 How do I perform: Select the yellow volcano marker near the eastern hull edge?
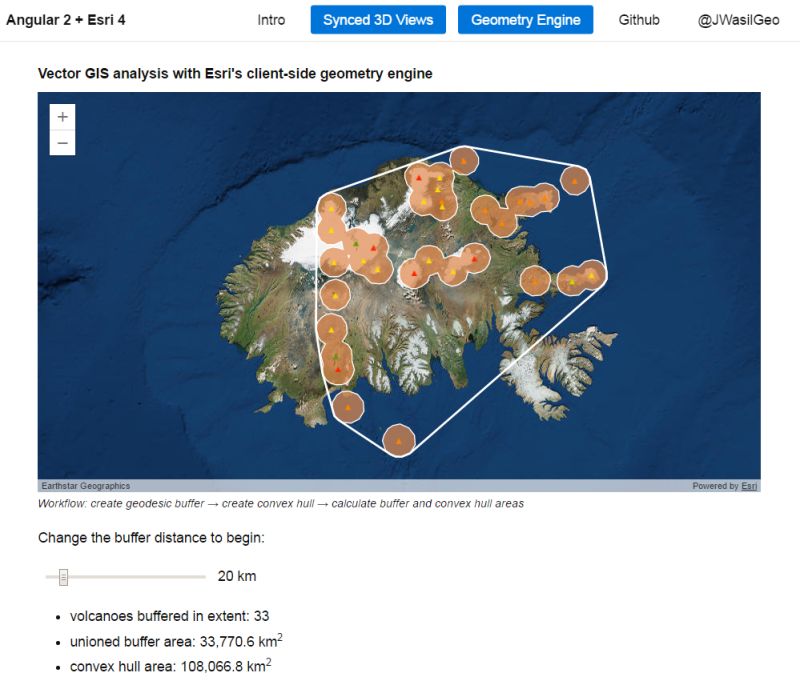click(x=593, y=273)
